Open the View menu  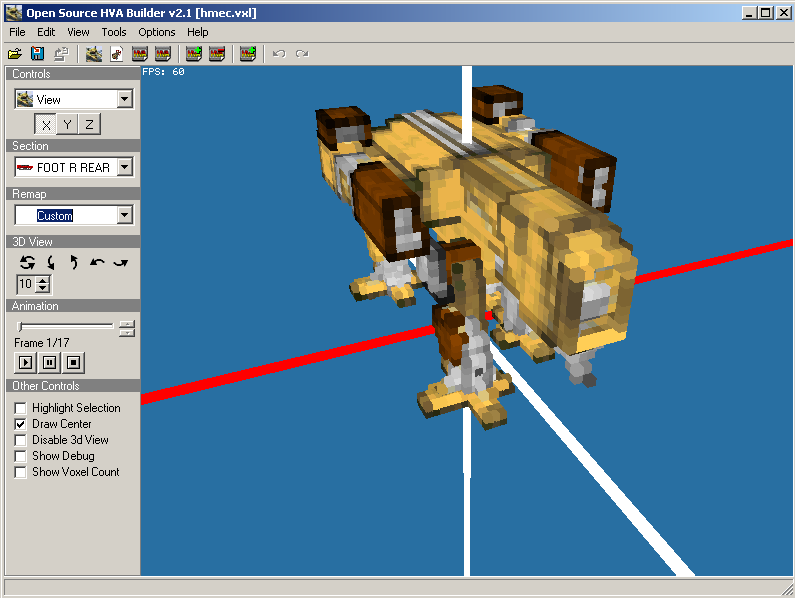point(78,32)
